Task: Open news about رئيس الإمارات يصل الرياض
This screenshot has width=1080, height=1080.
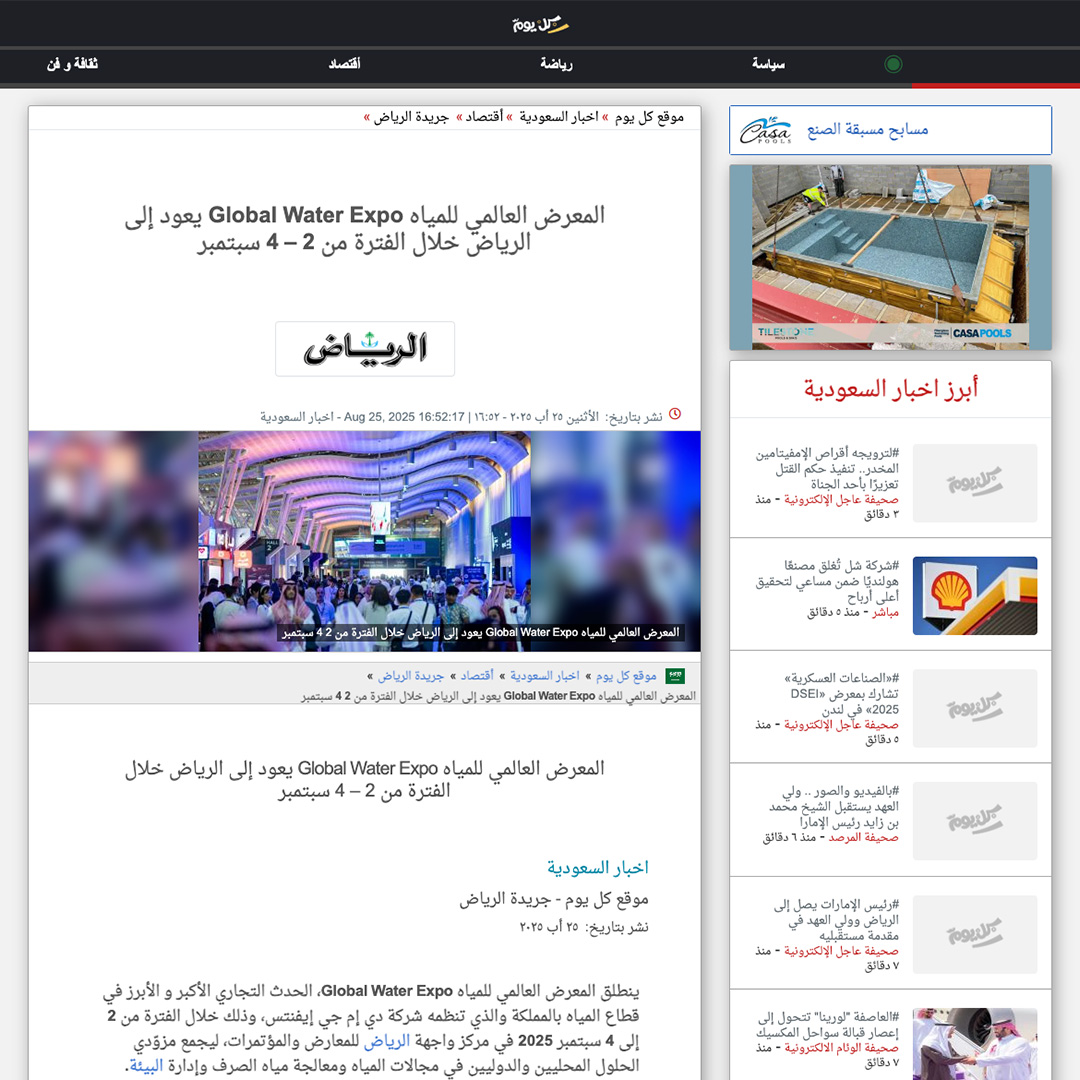Action: (x=836, y=920)
